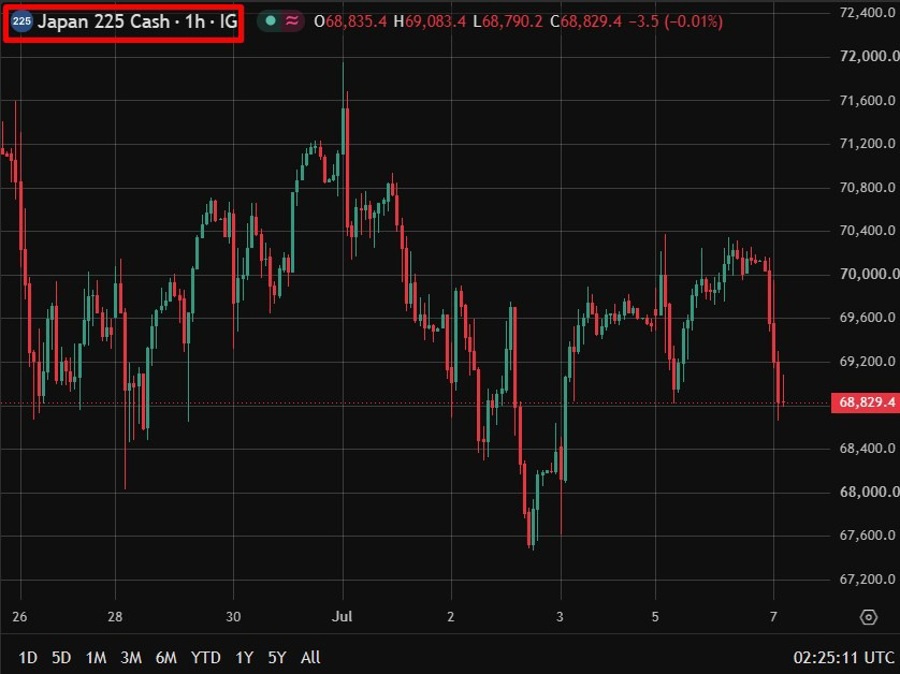
Task: Click the close value C68,829.4
Action: (x=585, y=22)
